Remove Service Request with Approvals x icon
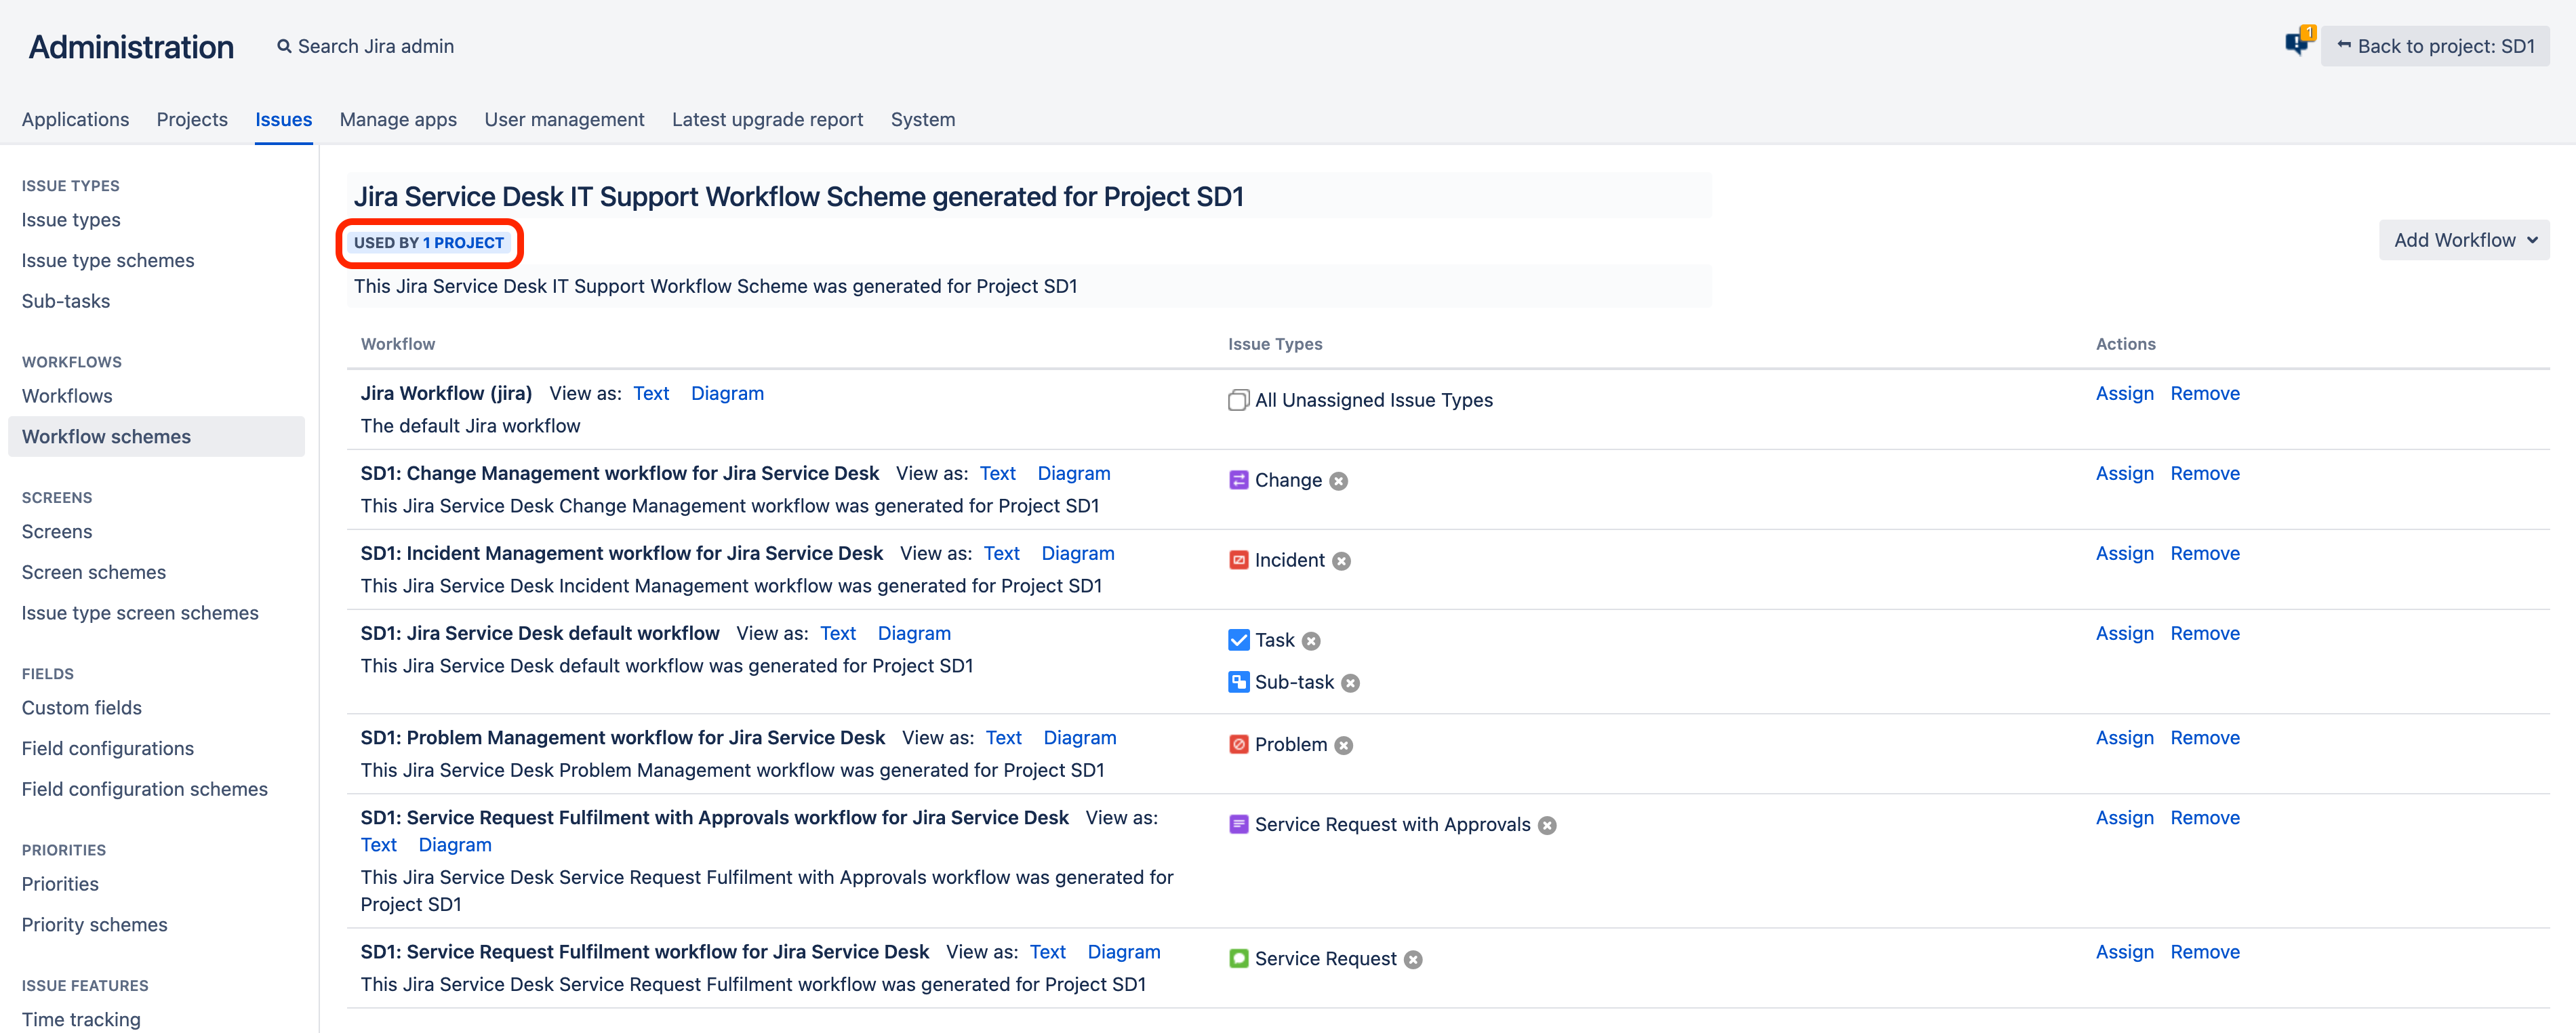 click(1547, 825)
